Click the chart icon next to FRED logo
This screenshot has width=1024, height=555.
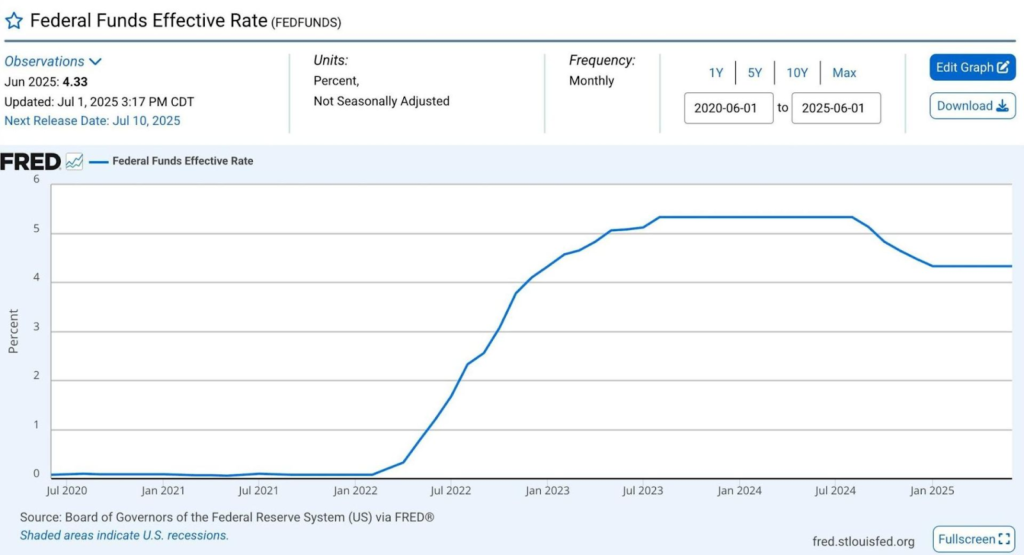tap(74, 161)
